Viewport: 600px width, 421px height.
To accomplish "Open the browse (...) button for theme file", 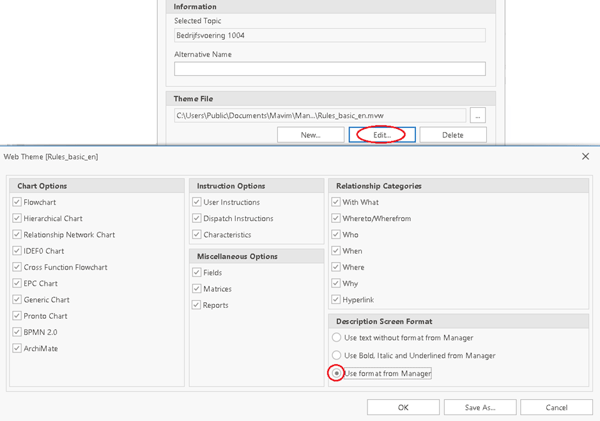I will coord(479,116).
